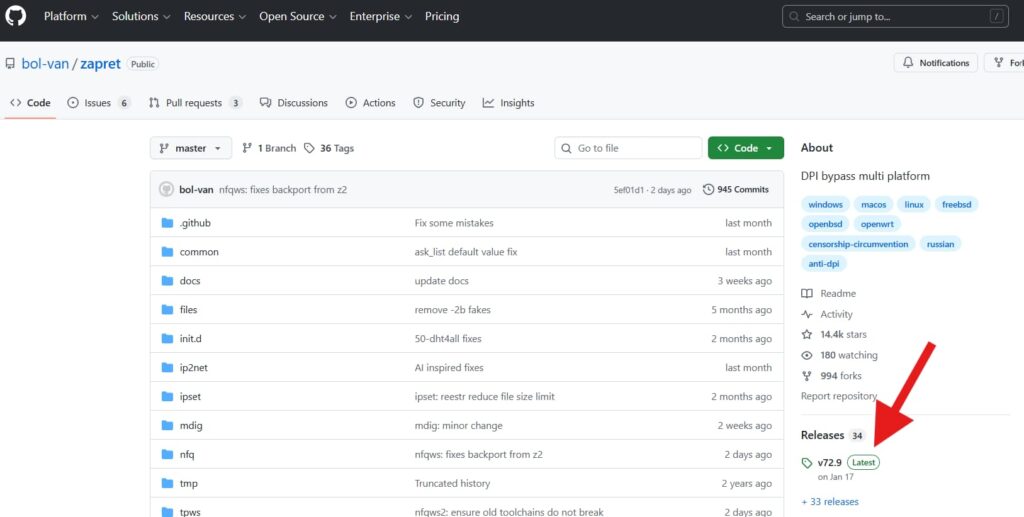Click the Go to file field
Viewport: 1024px width, 517px height.
[x=628, y=148]
